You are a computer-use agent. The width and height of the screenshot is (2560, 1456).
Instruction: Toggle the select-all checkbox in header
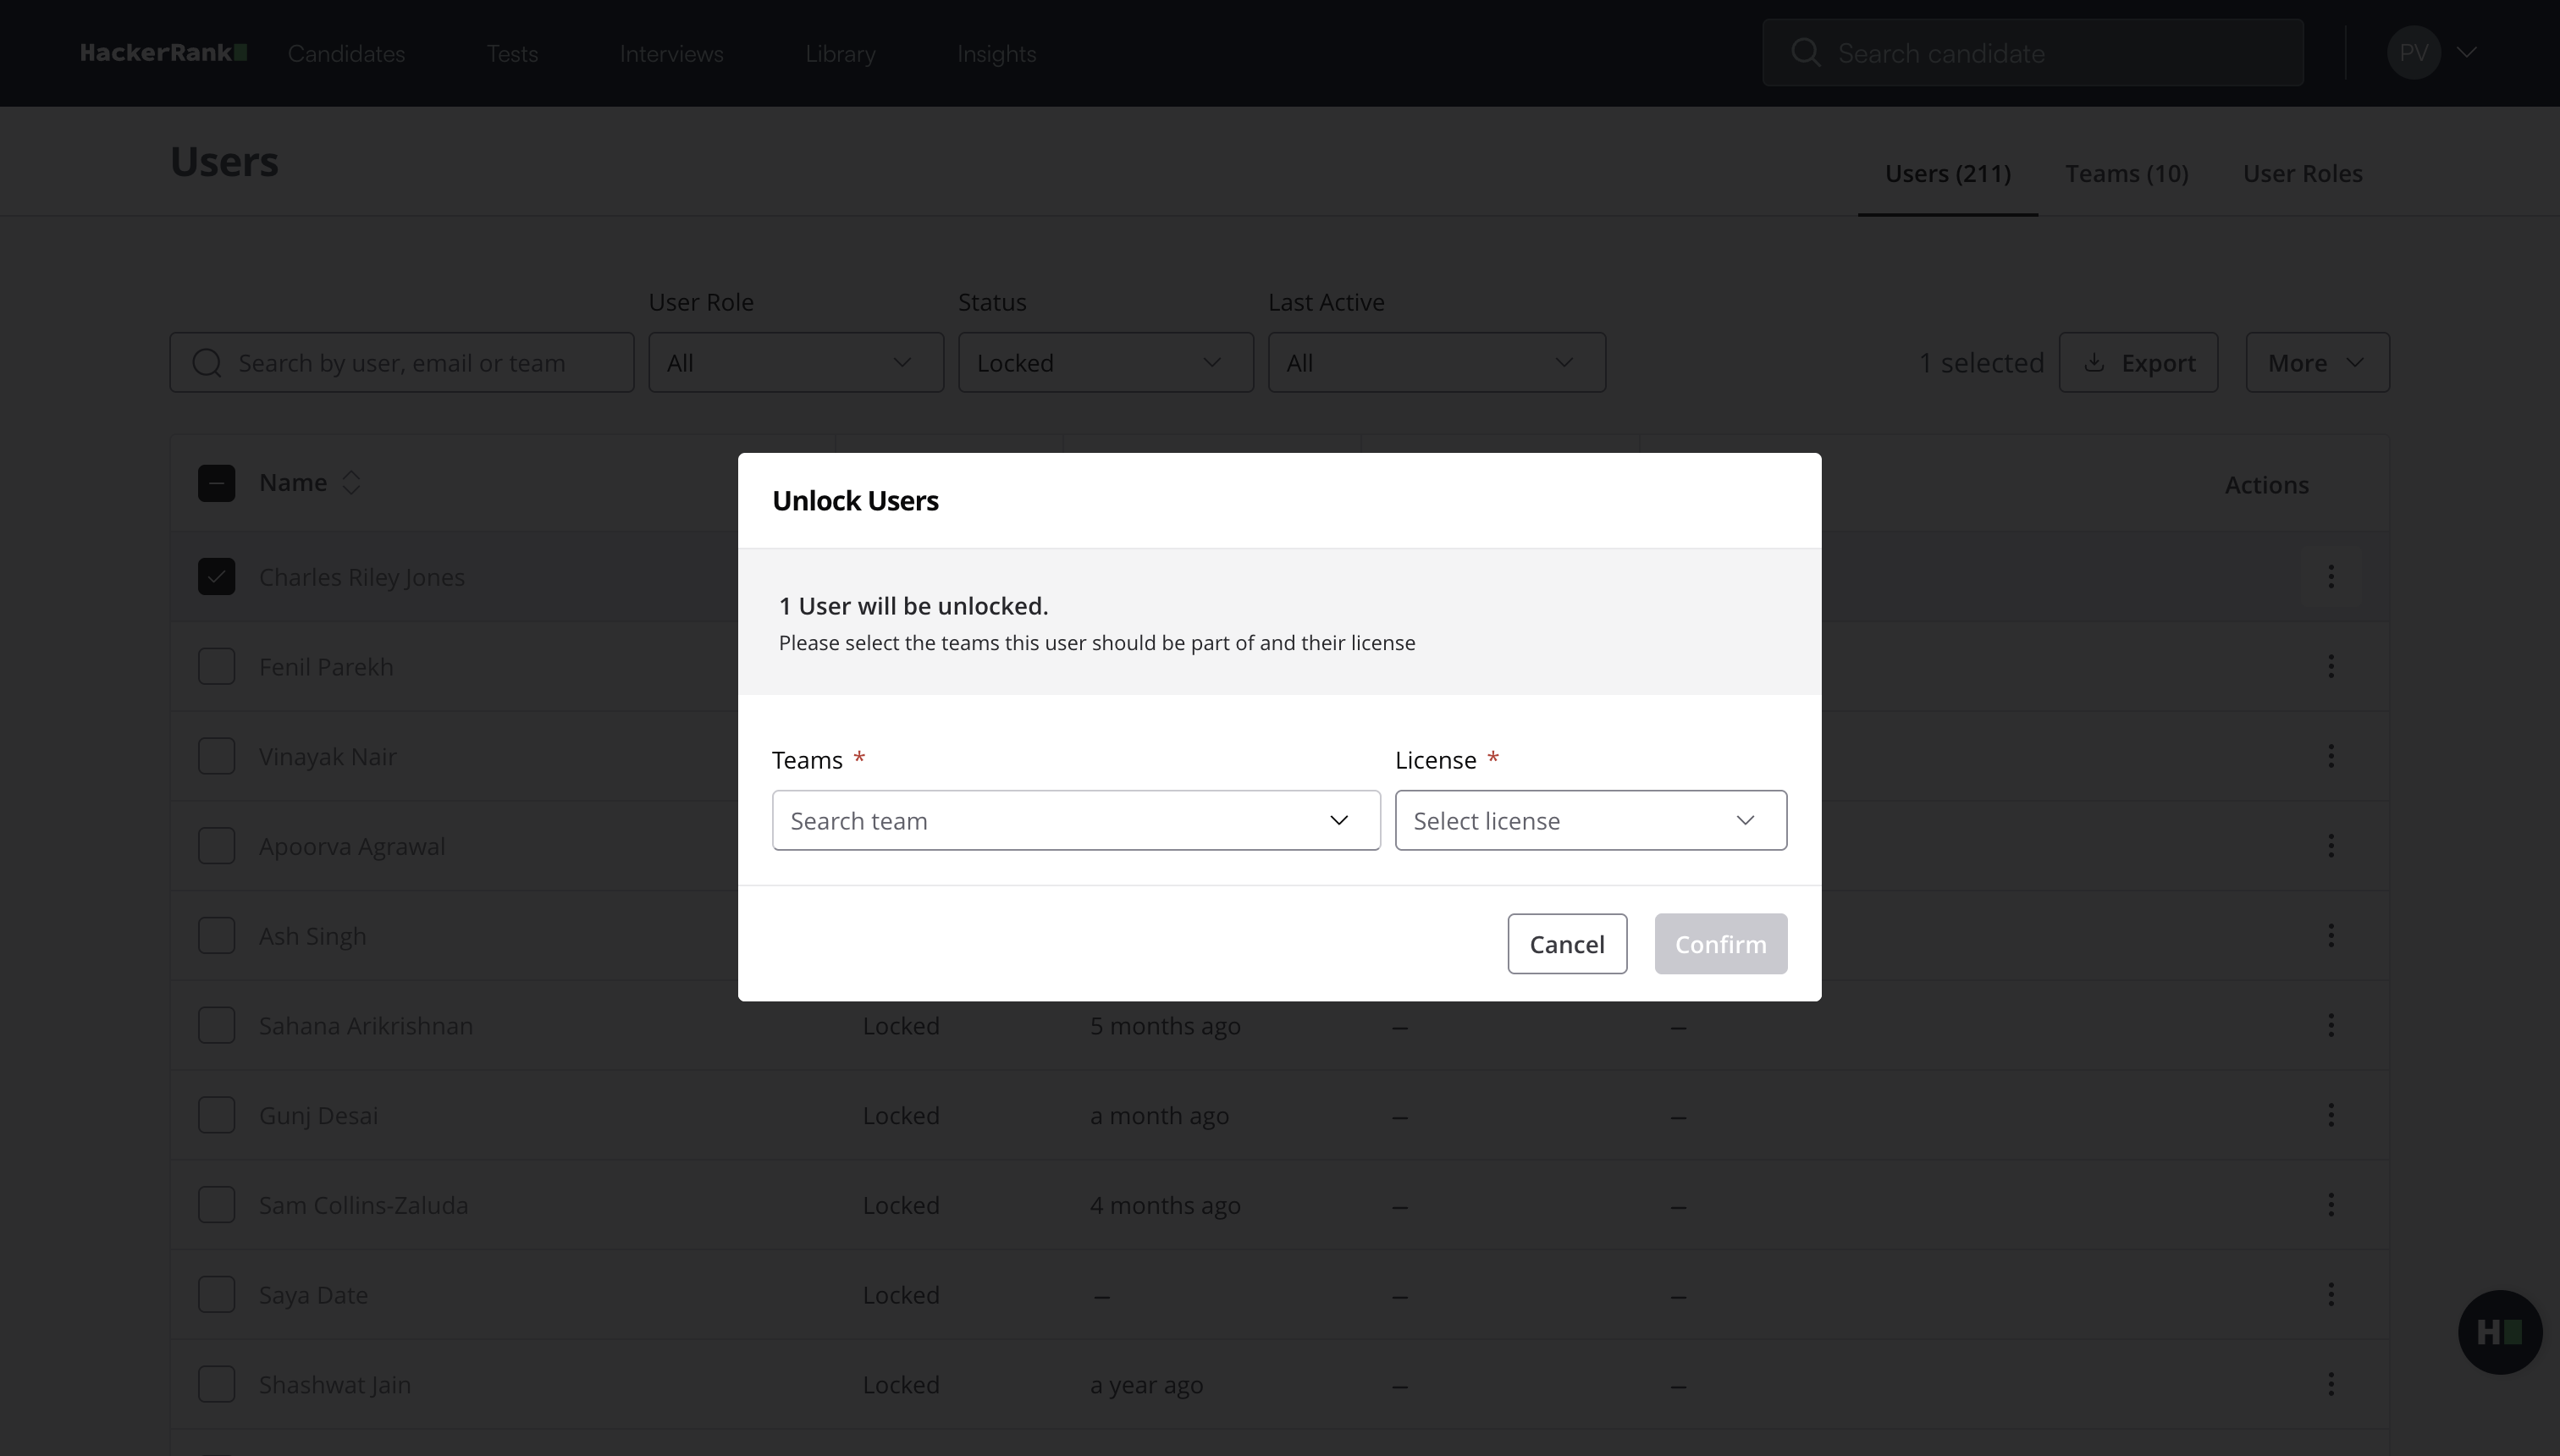[x=216, y=483]
